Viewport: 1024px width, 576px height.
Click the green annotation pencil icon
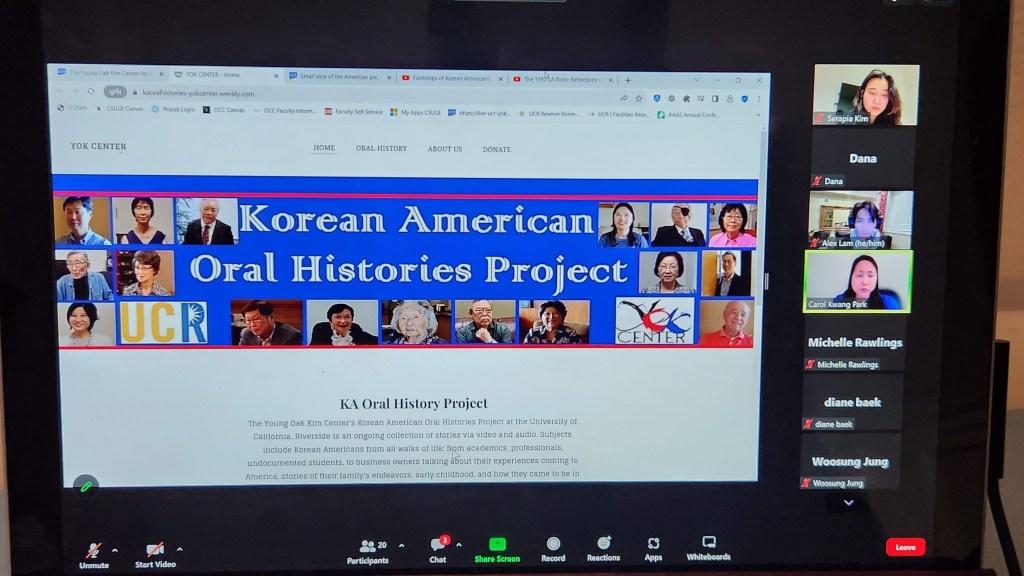click(x=86, y=486)
